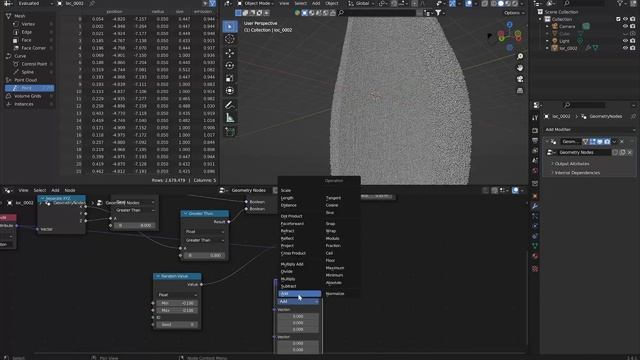Click the Max value field in Random Value
Viewport: 640px width, 360px height.
coord(177,311)
